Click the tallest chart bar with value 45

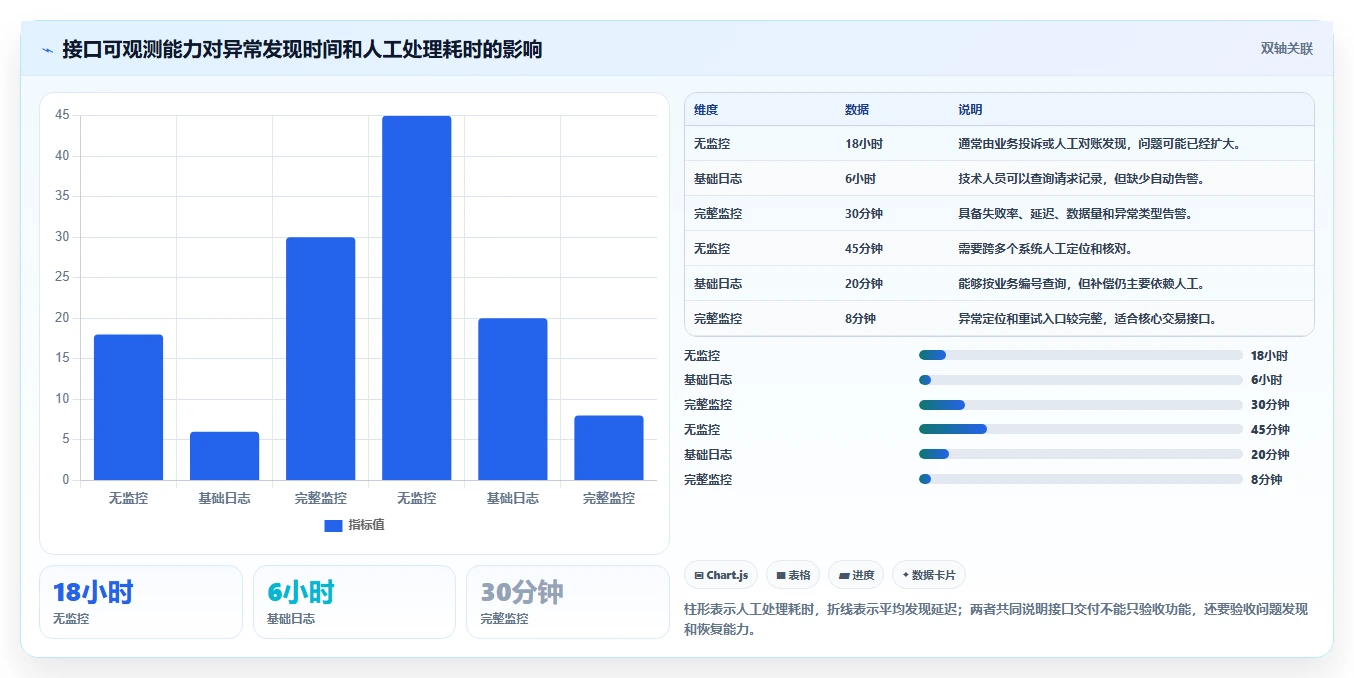pos(416,298)
